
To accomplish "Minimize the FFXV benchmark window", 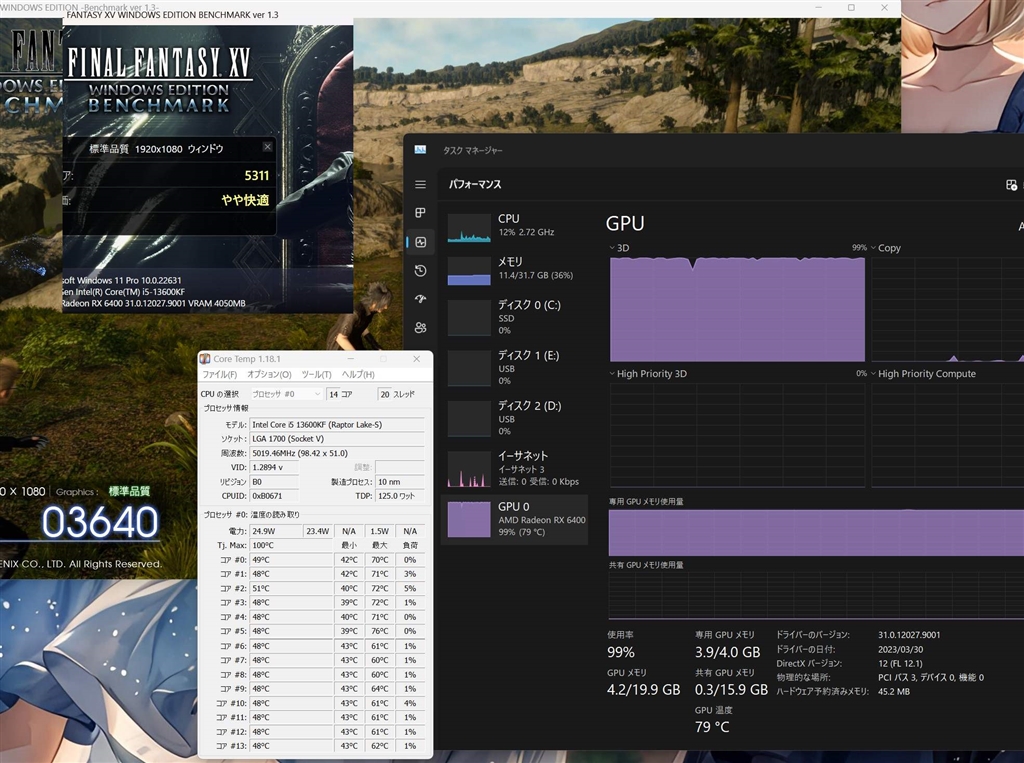I will pos(819,7).
